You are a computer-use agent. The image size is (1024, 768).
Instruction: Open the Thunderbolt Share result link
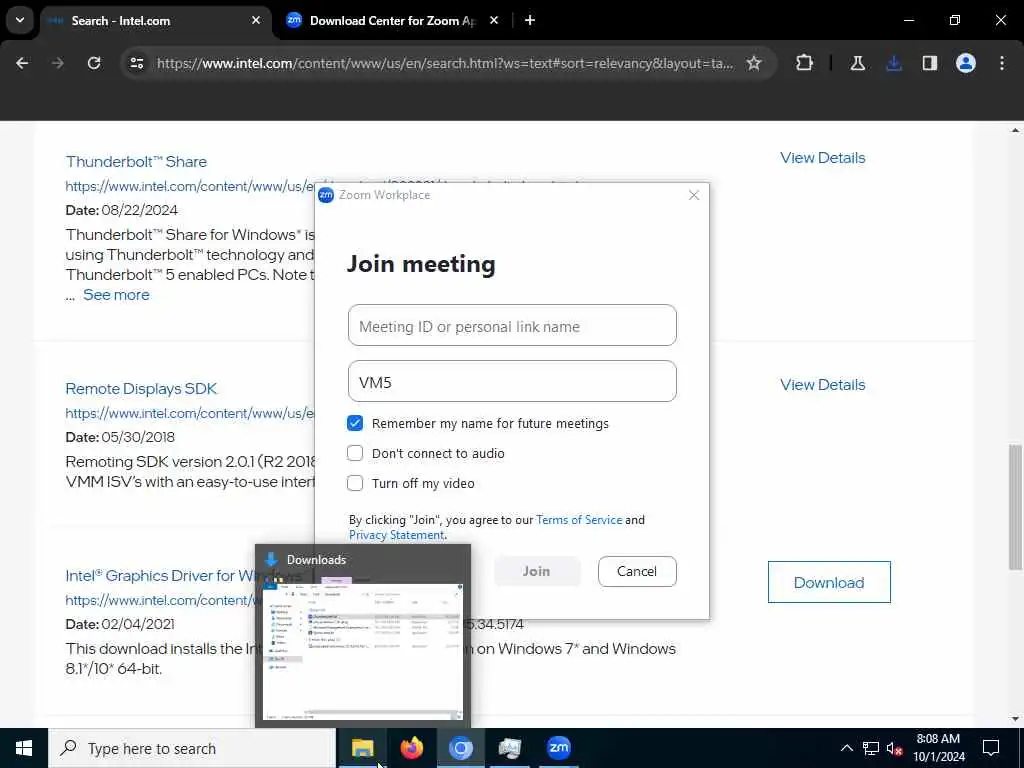tap(136, 161)
